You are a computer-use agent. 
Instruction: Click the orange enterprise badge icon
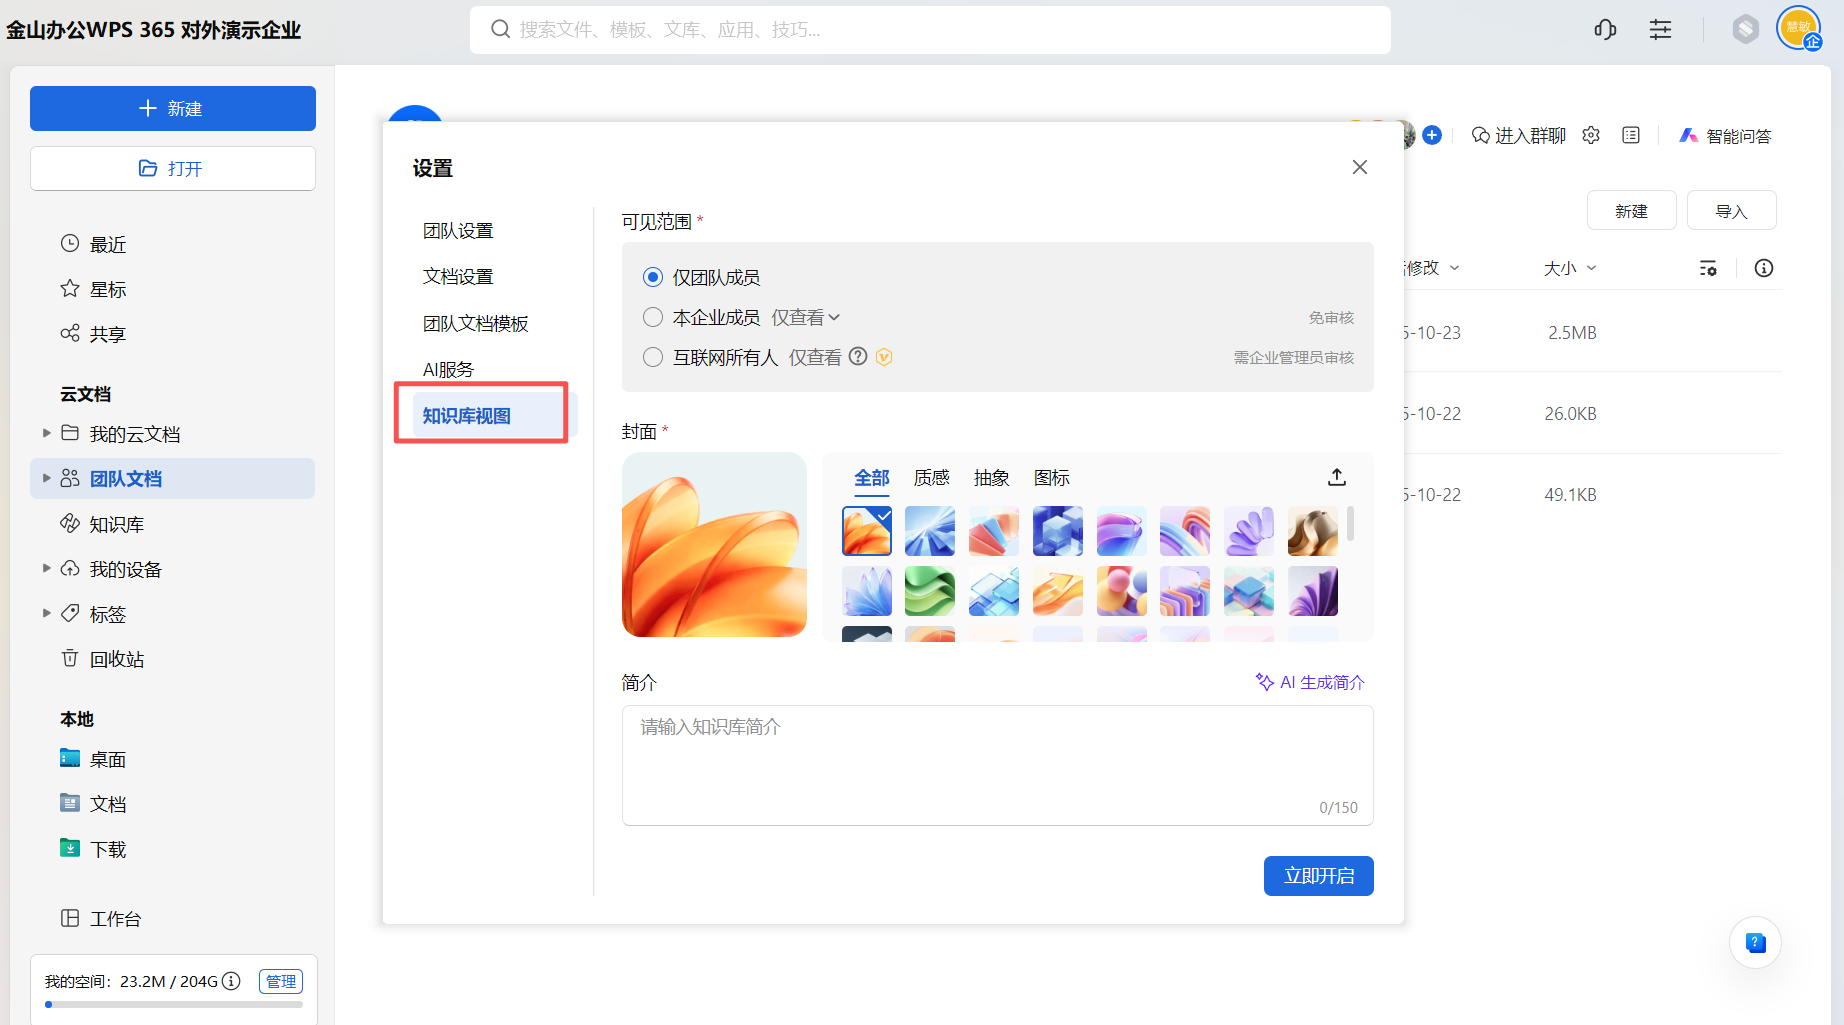pyautogui.click(x=884, y=357)
